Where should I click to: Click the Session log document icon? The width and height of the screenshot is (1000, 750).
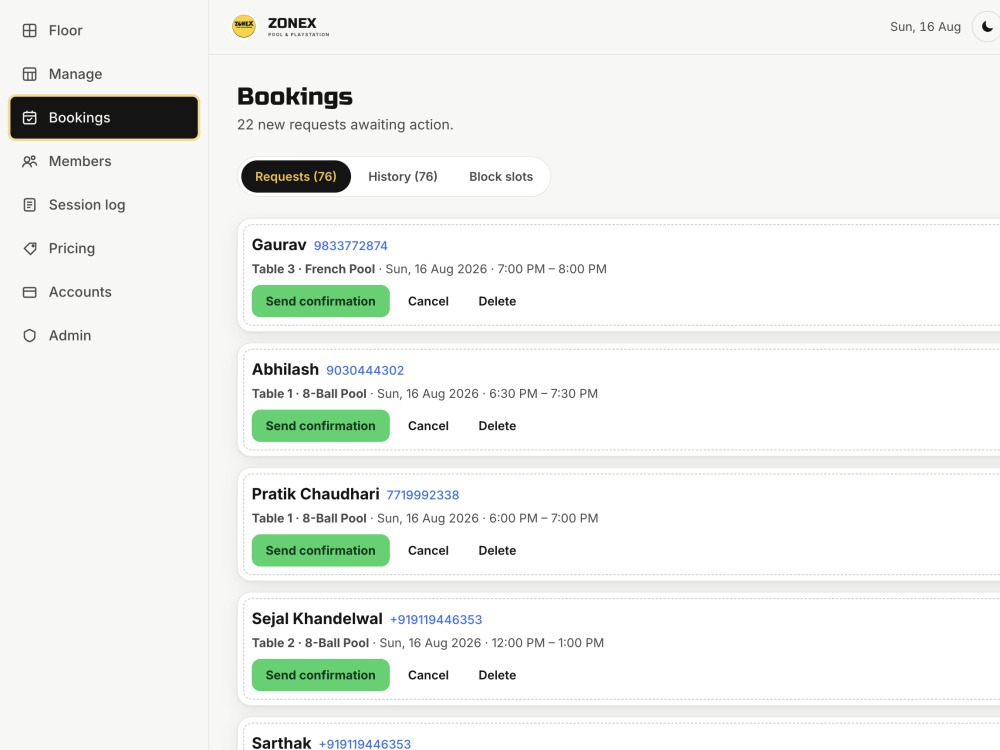tap(29, 205)
